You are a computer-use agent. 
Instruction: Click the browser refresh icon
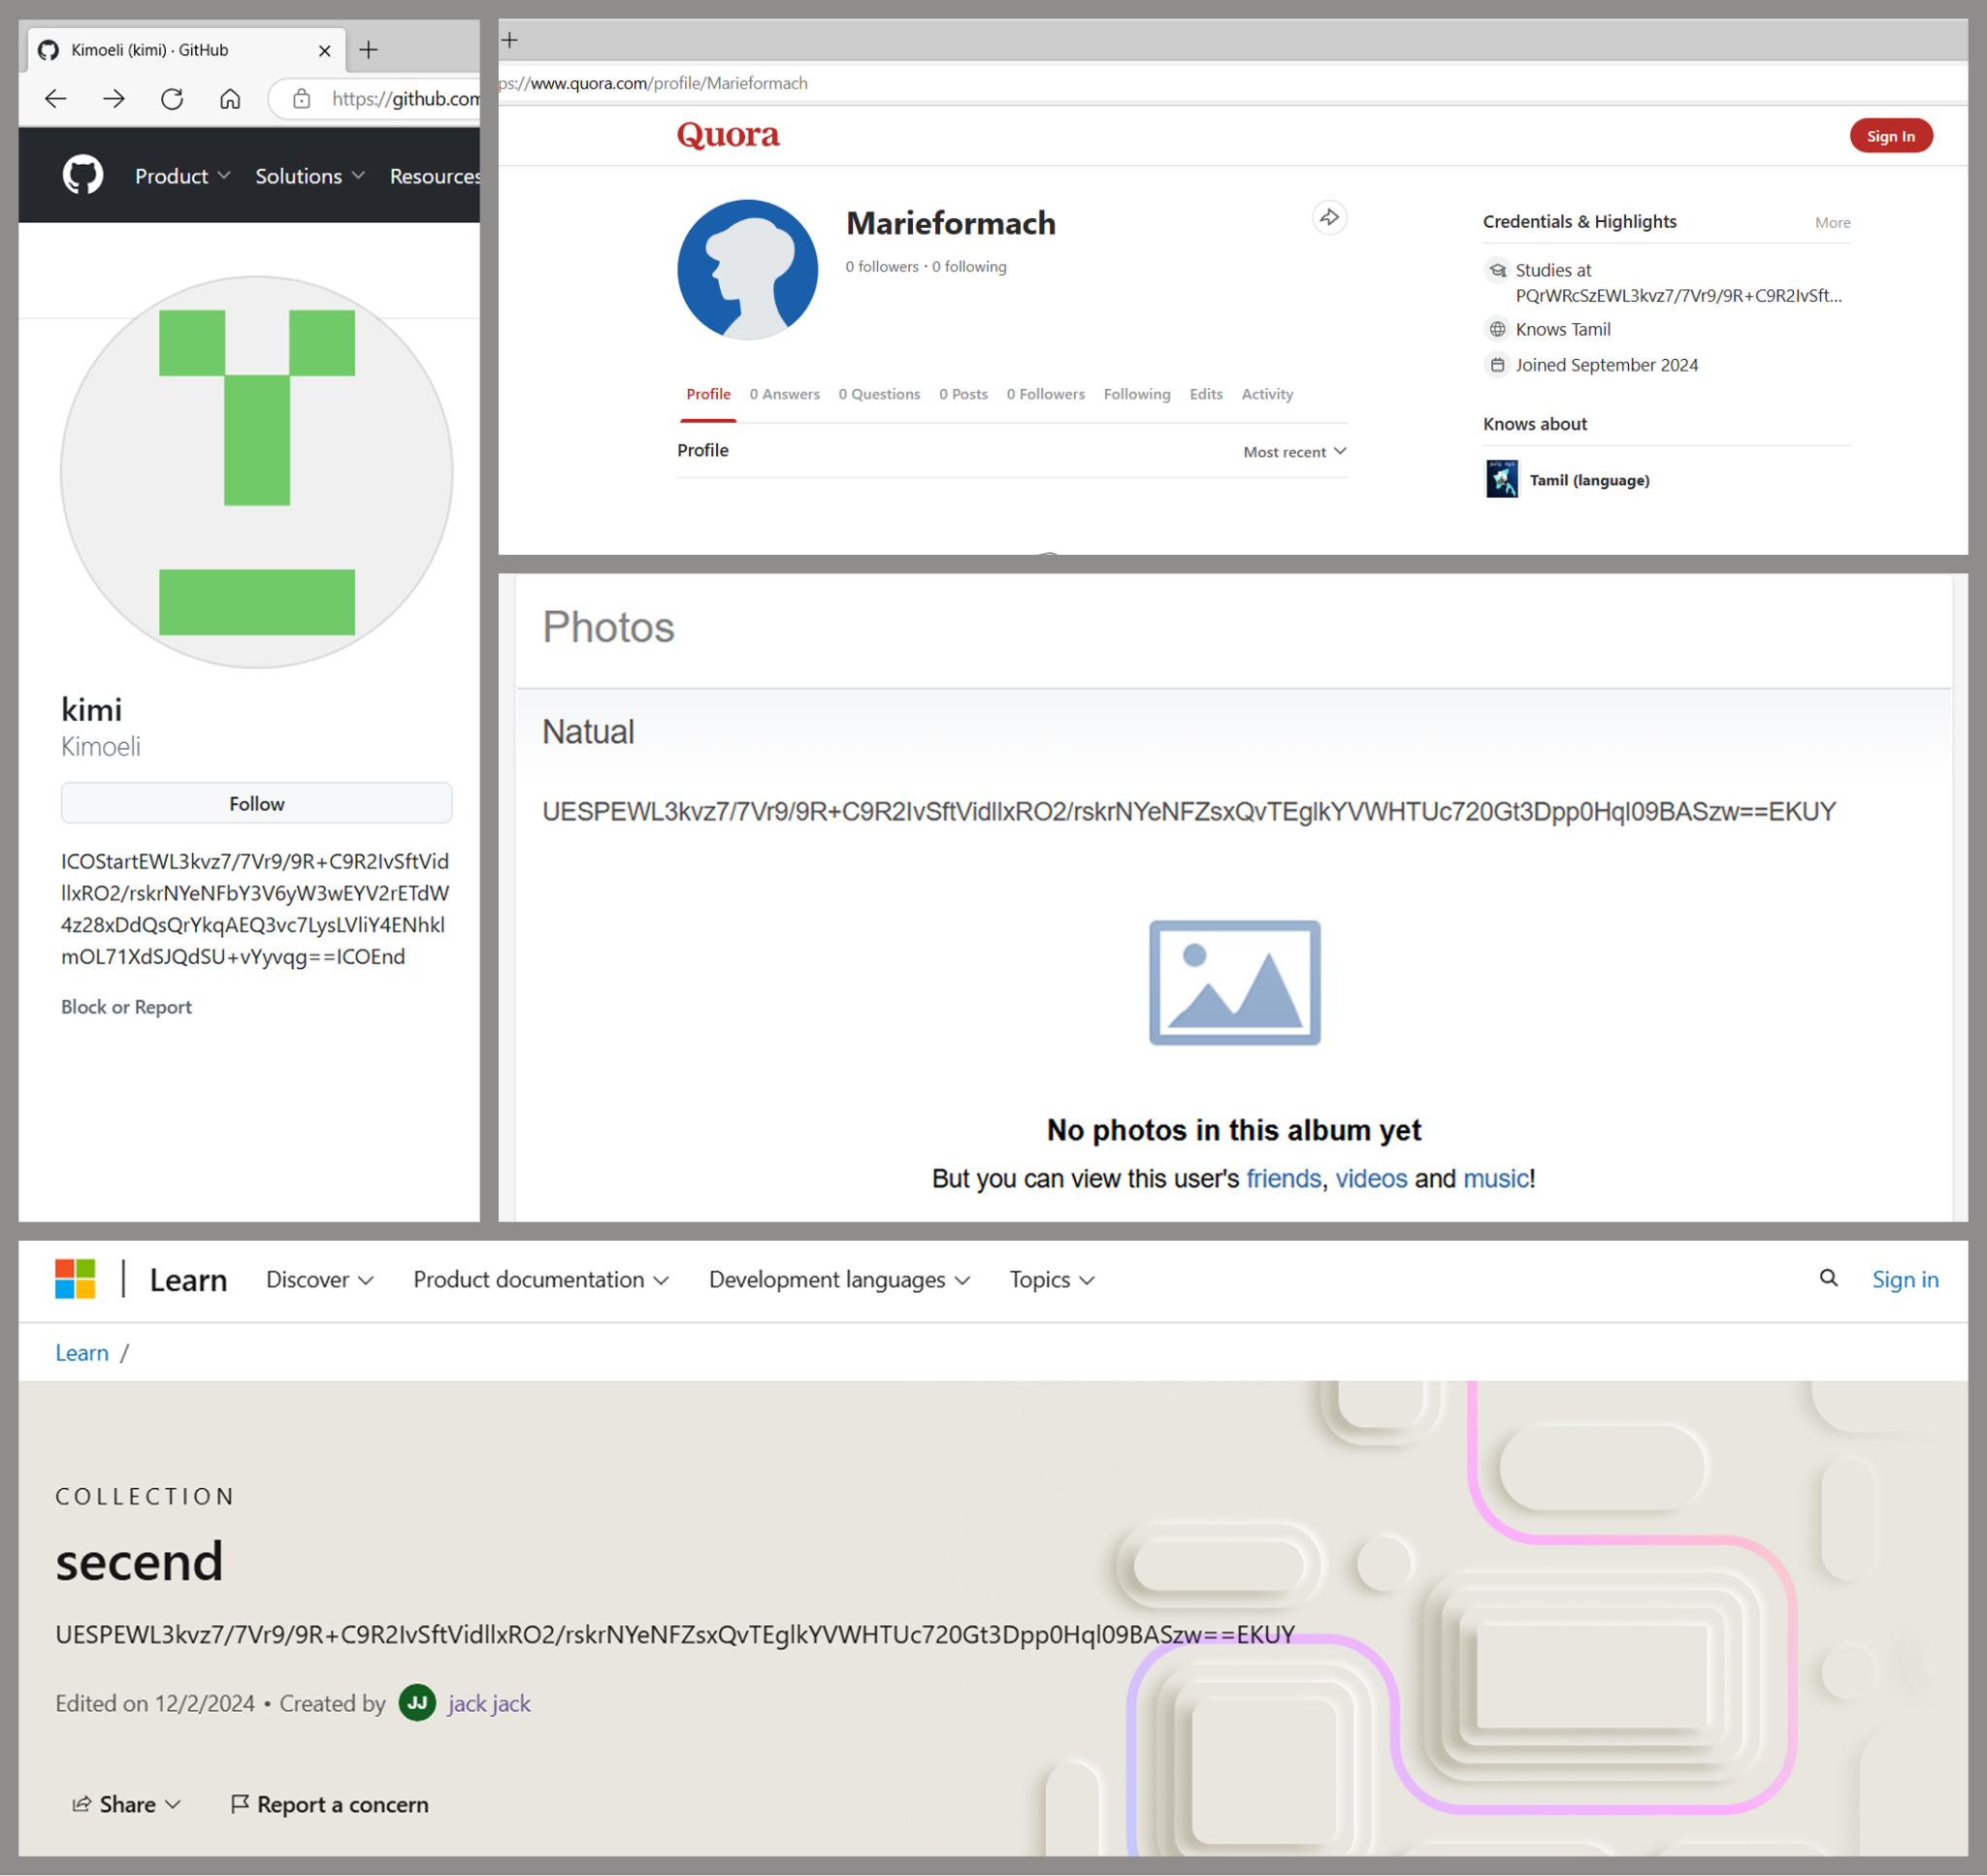tap(172, 99)
